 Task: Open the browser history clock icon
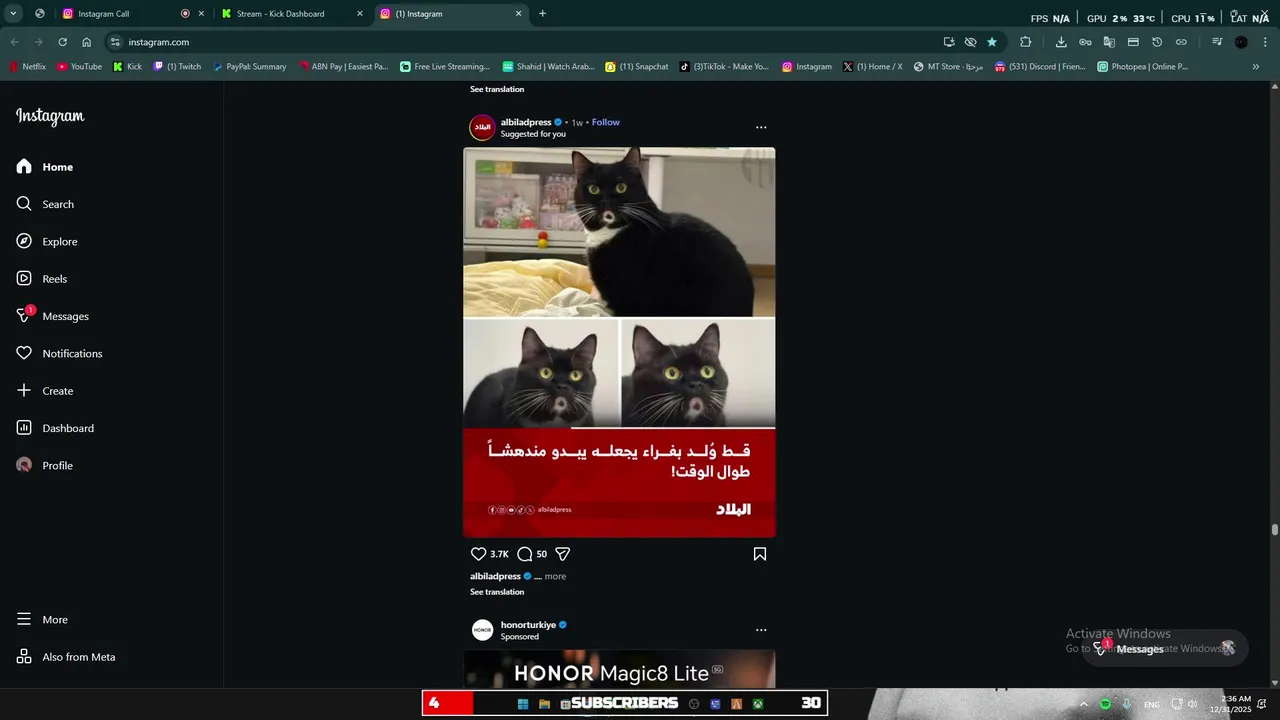[x=1157, y=42]
